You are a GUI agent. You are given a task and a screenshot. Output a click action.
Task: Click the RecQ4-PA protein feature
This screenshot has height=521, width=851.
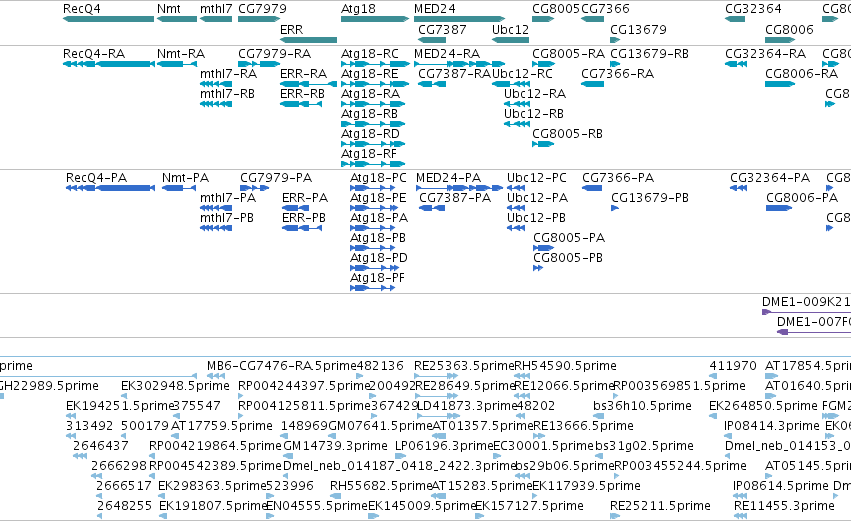point(110,188)
